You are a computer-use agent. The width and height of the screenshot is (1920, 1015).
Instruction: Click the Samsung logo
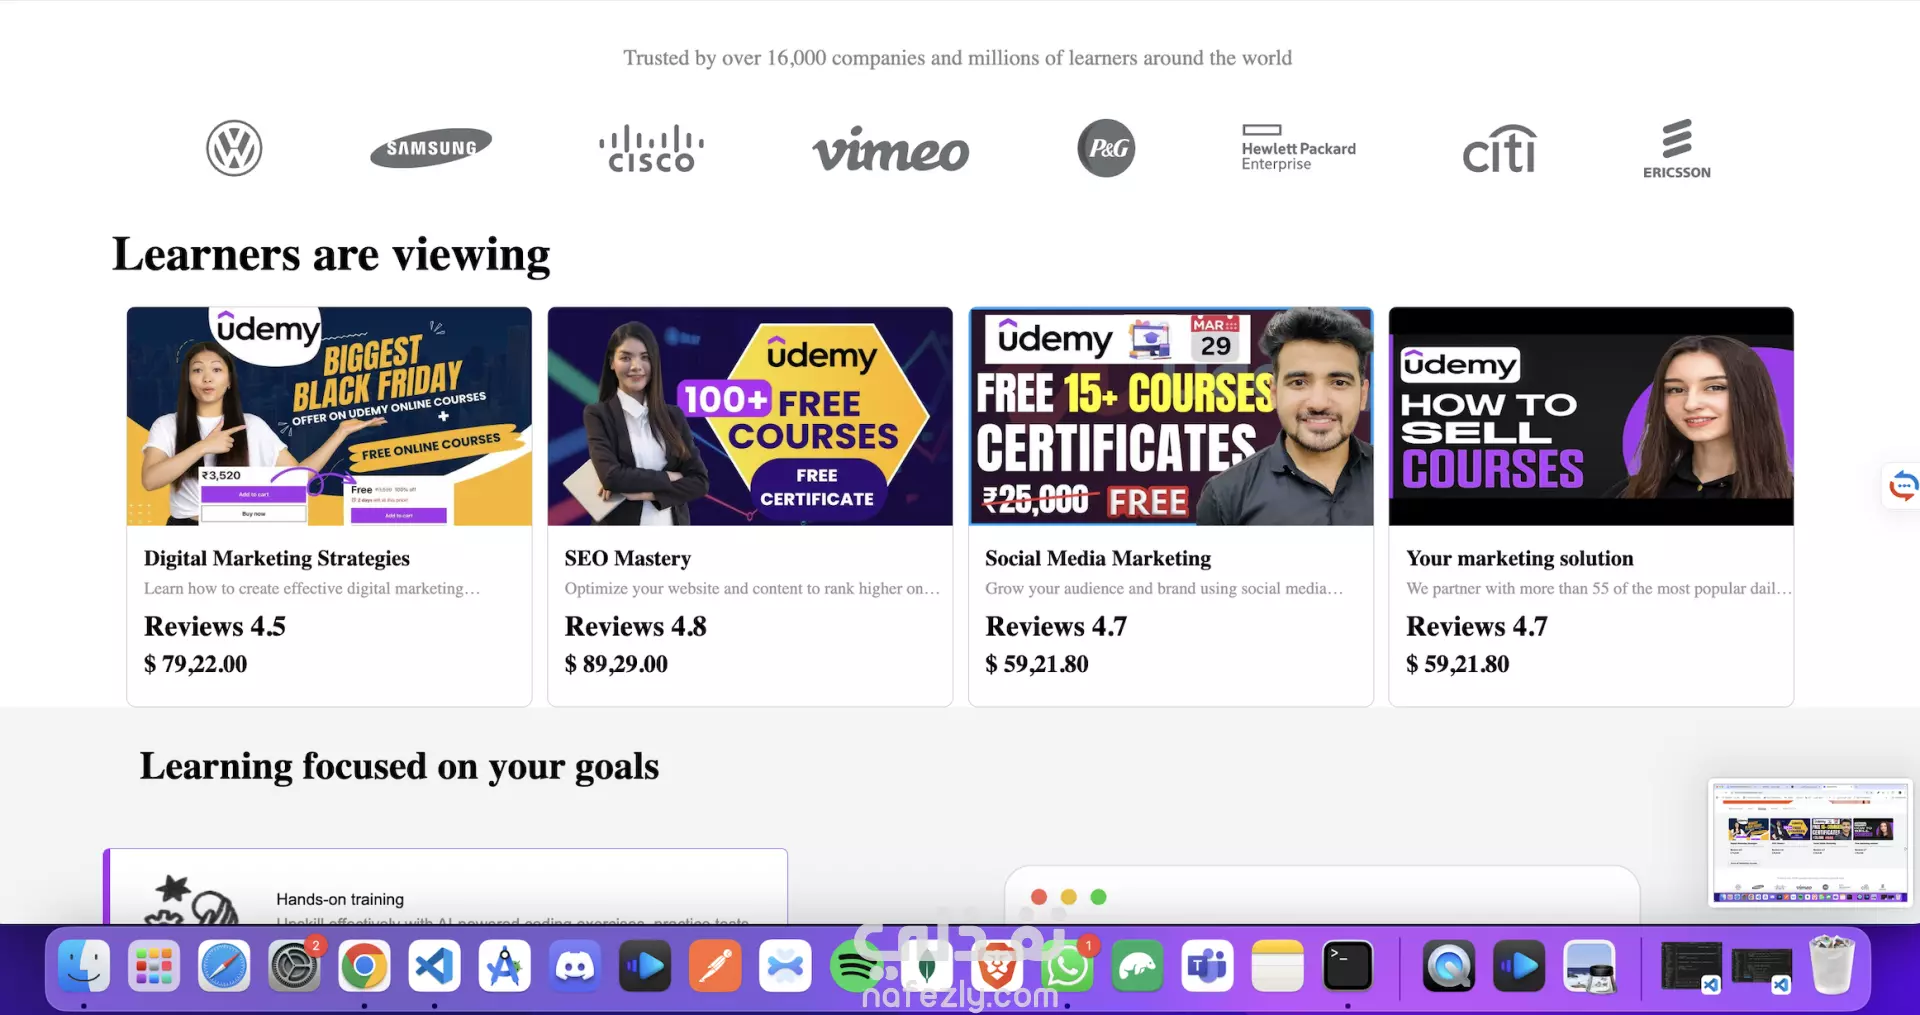tap(431, 148)
